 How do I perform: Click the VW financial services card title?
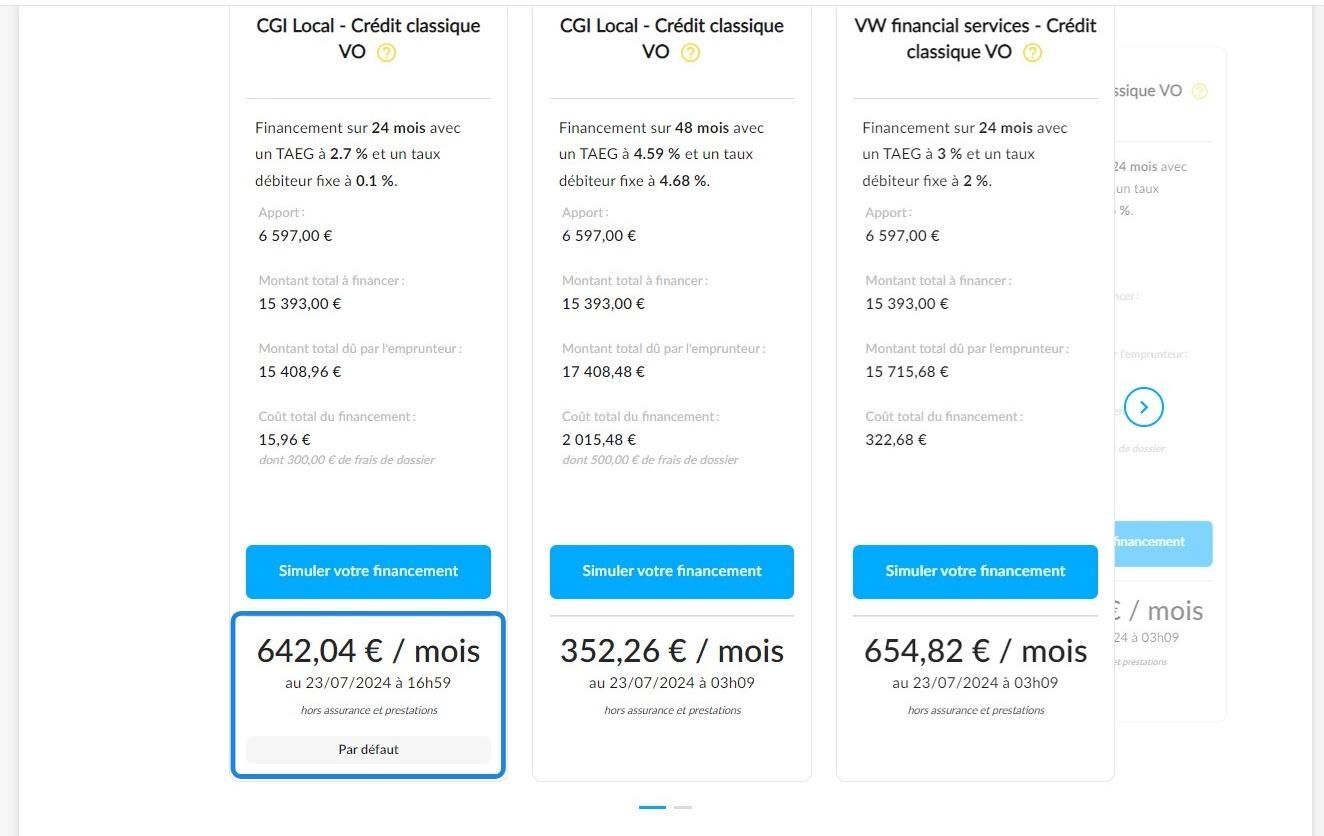[975, 38]
